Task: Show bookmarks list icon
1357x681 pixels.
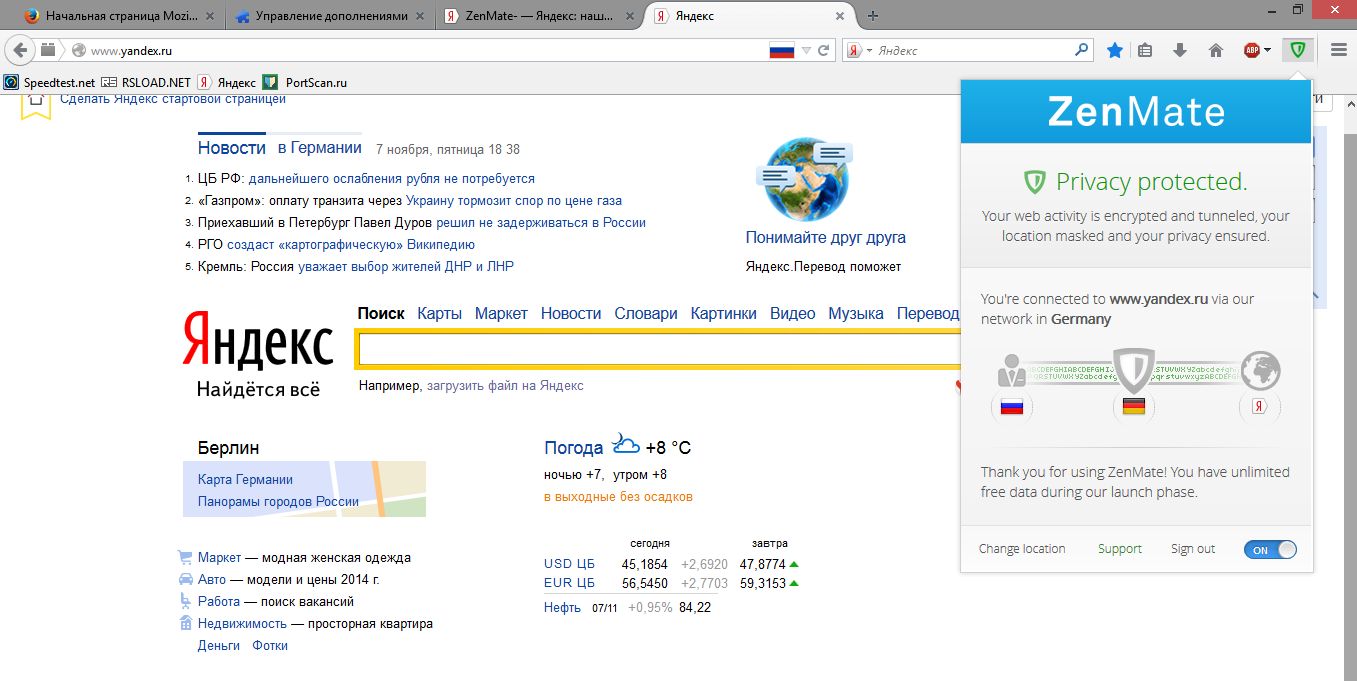Action: point(1146,50)
